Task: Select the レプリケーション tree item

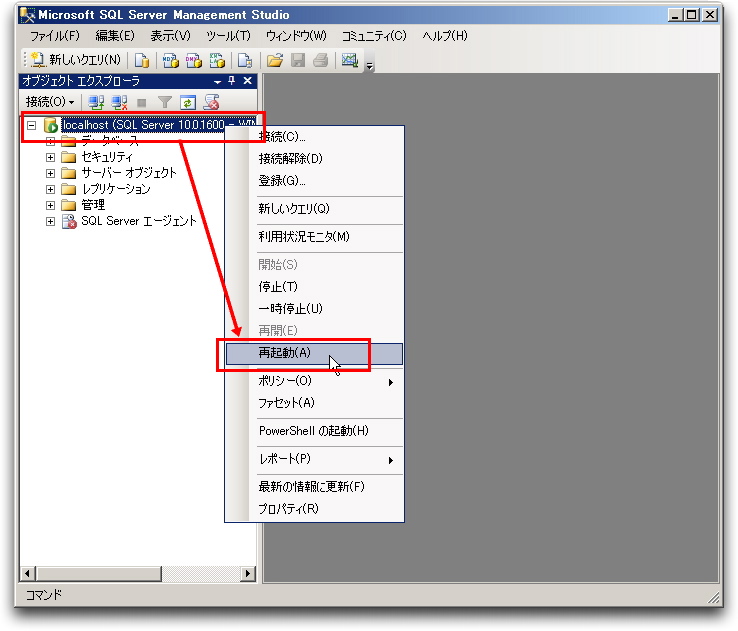Action: [116, 189]
